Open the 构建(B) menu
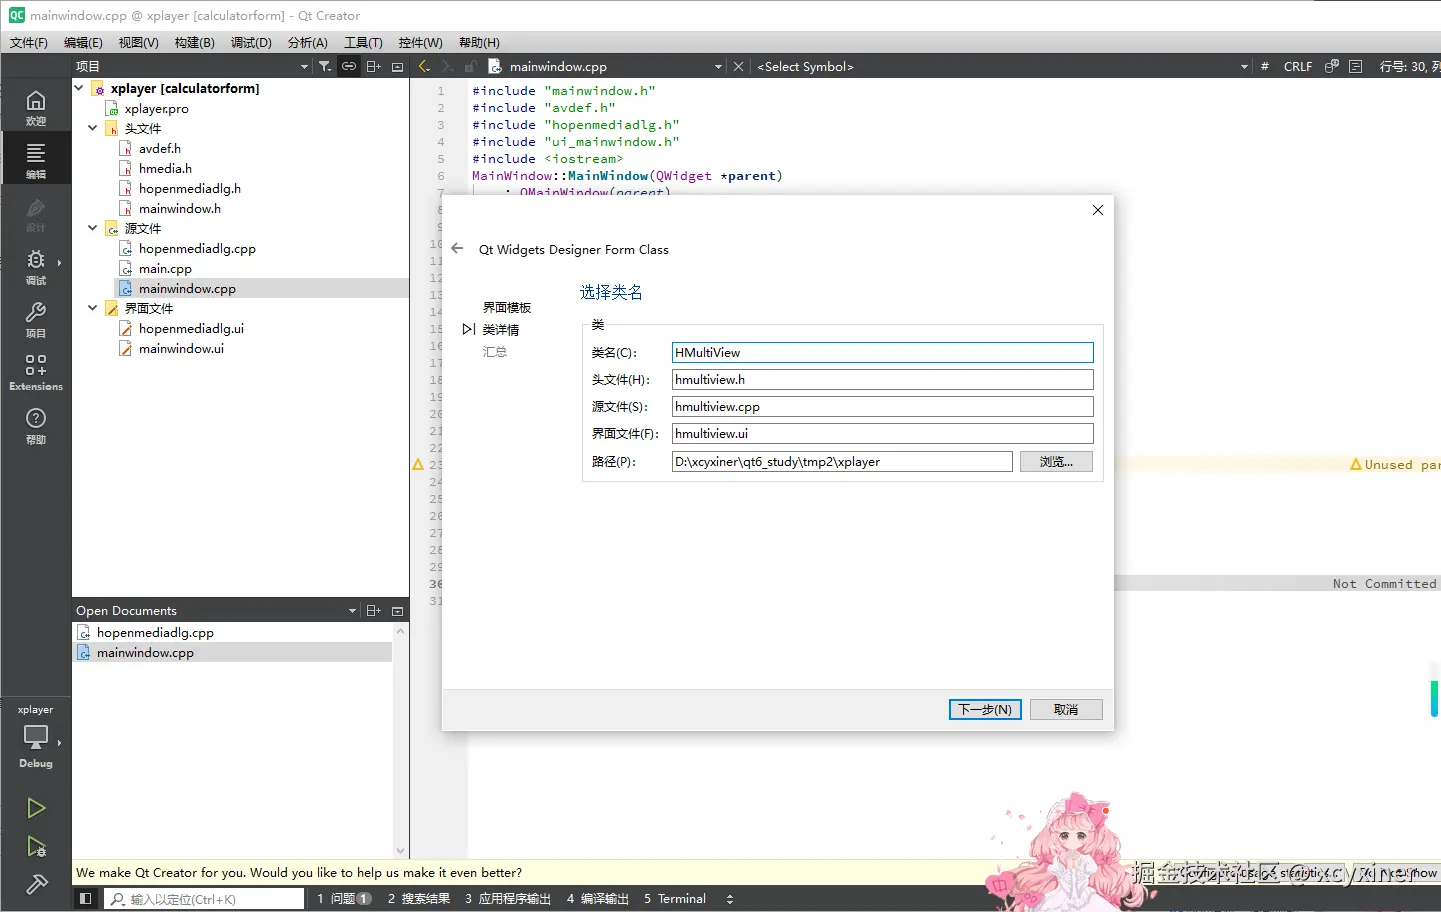 pyautogui.click(x=194, y=42)
